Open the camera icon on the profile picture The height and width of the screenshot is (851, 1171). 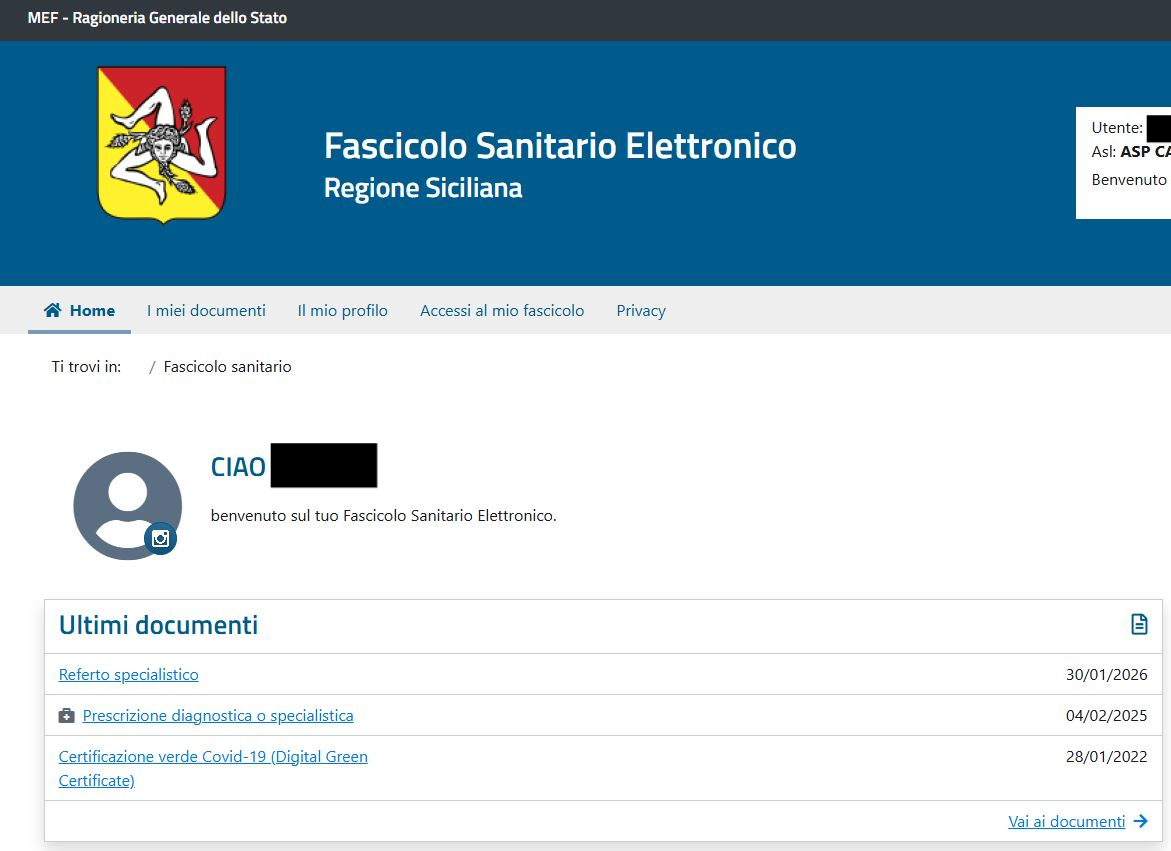click(x=162, y=538)
